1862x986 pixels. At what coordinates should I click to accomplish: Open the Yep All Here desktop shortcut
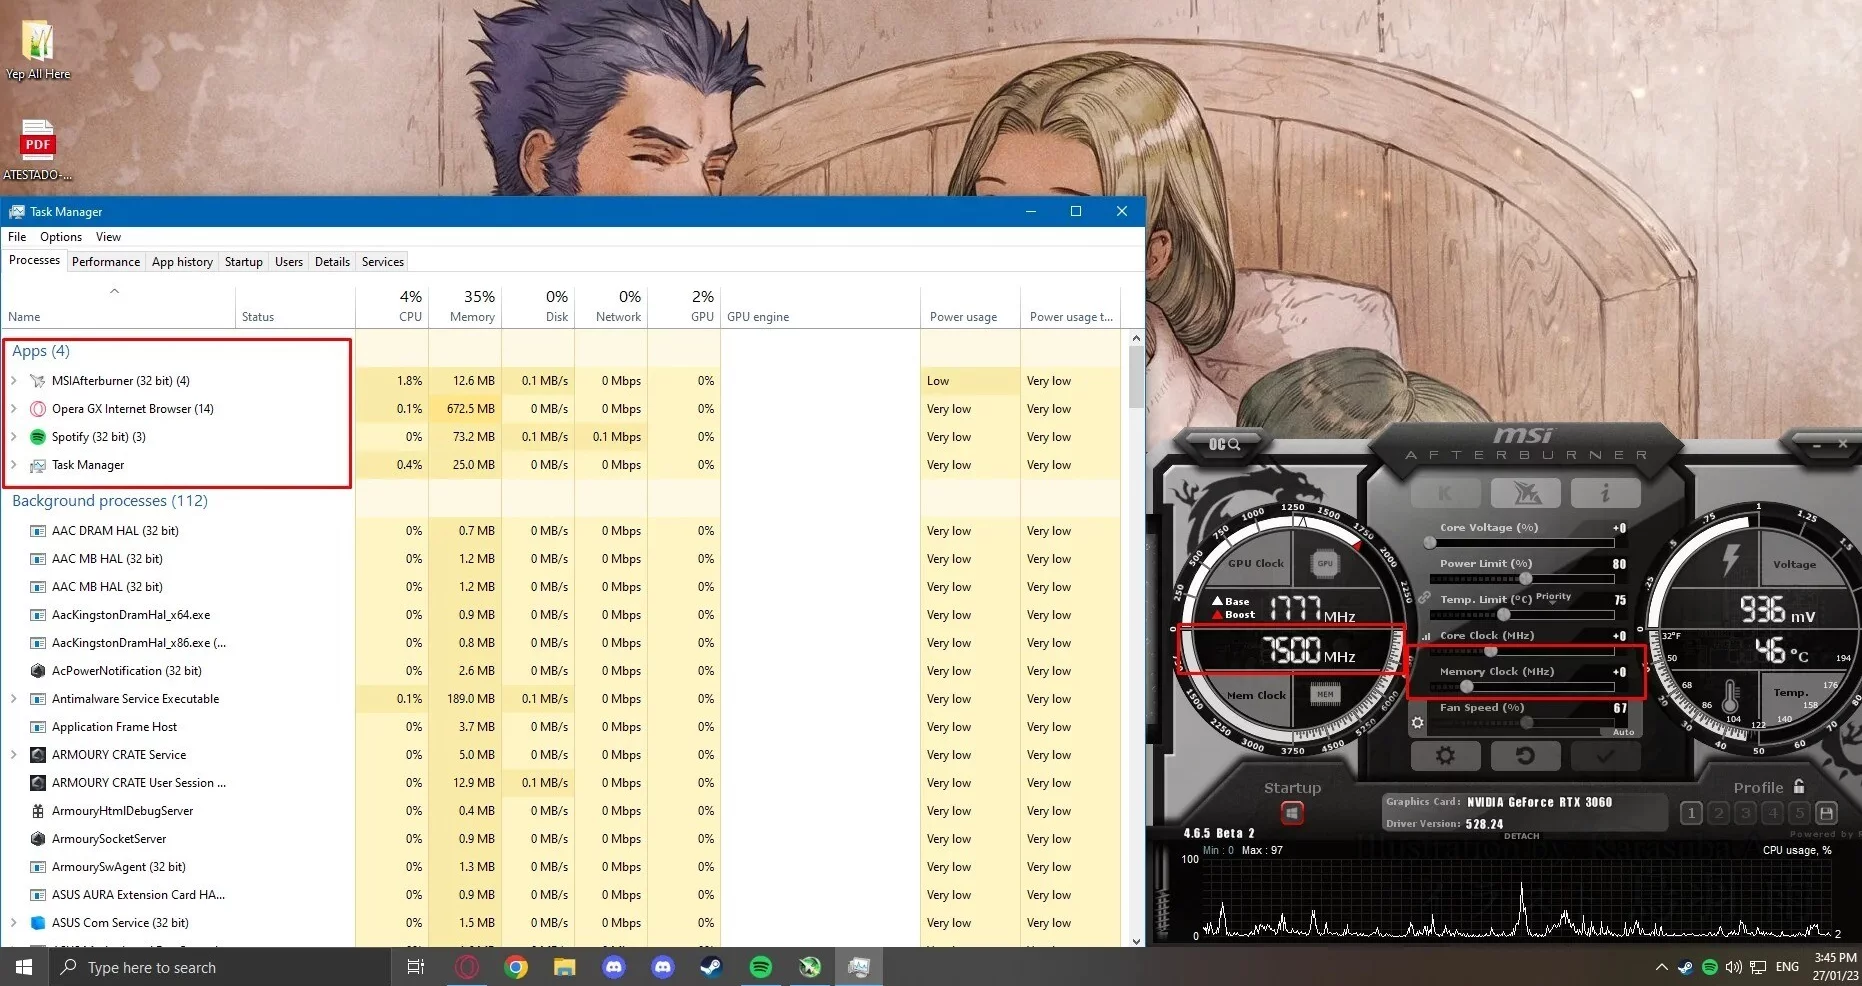point(38,50)
